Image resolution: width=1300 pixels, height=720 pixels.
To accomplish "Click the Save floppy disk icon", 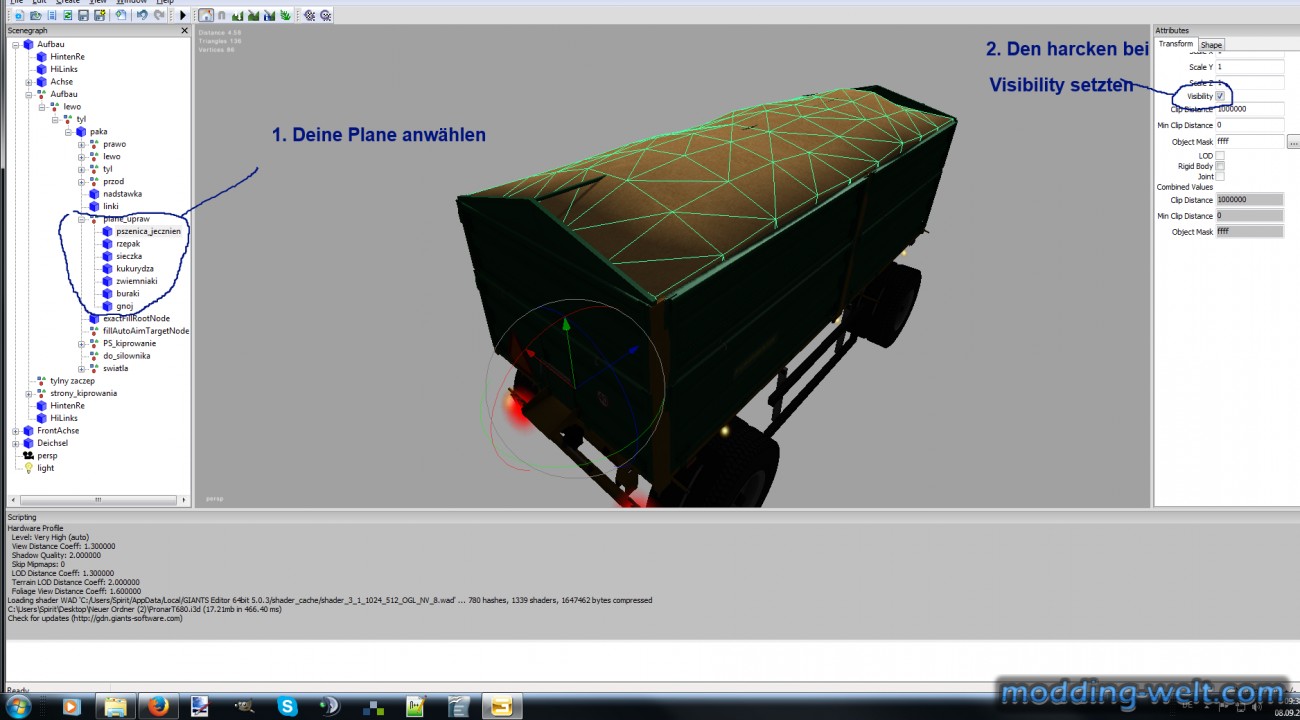I will coord(83,16).
